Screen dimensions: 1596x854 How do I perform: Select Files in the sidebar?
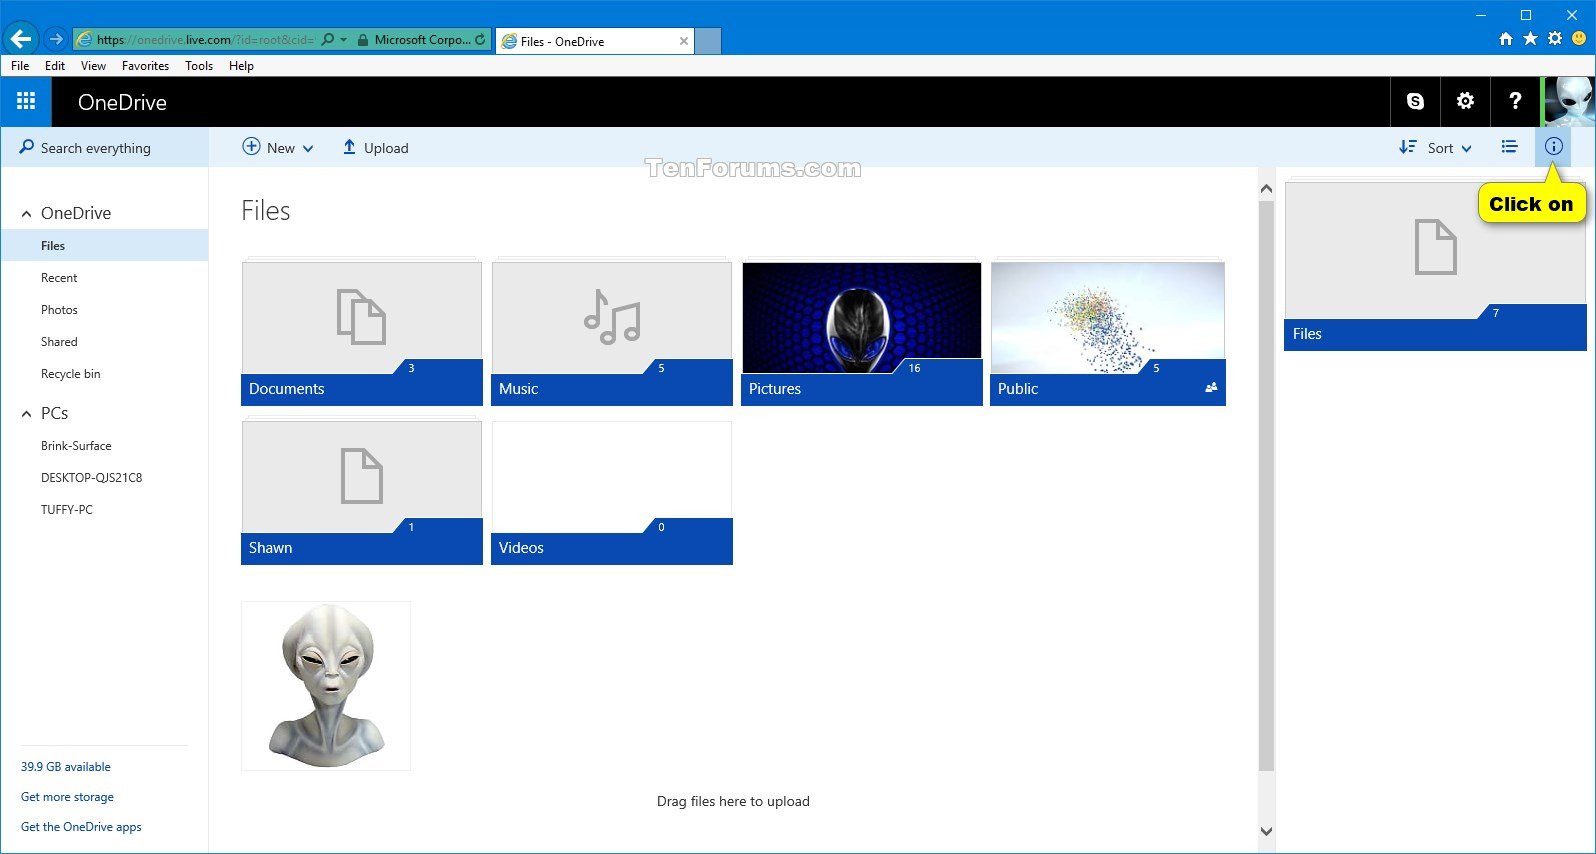[105, 246]
